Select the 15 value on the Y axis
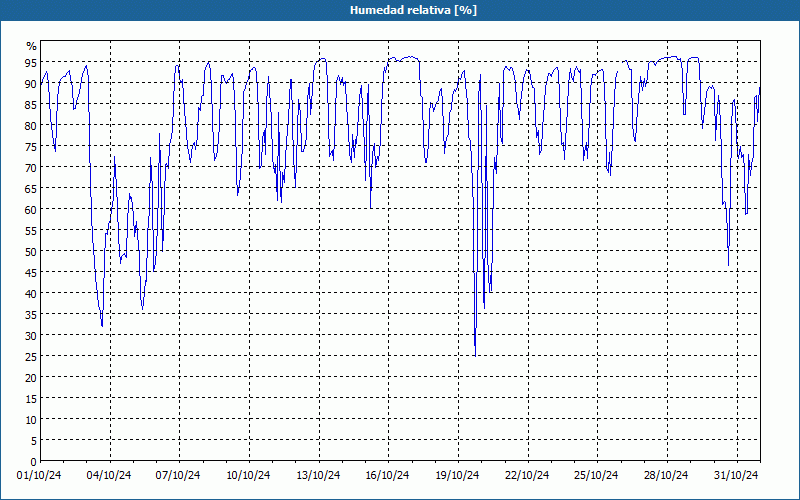The width and height of the screenshot is (800, 500). pyautogui.click(x=31, y=399)
